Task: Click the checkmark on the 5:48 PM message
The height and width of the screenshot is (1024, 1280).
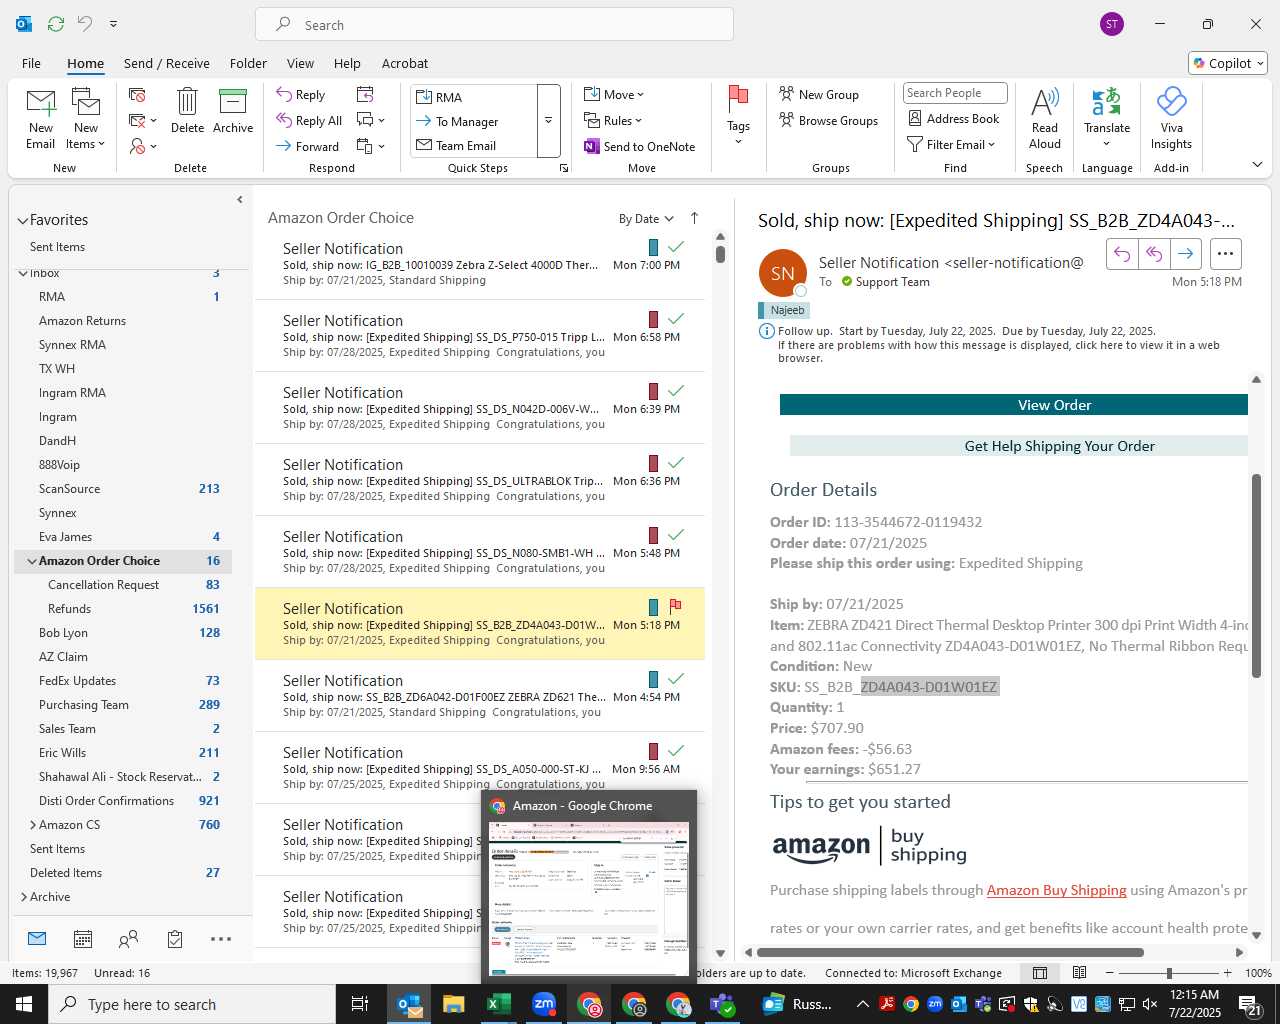Action: click(x=676, y=534)
